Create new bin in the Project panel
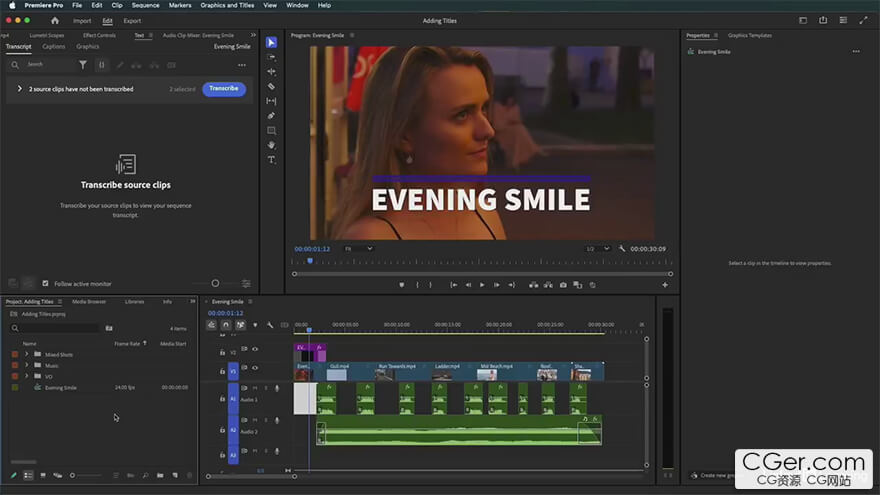Image resolution: width=880 pixels, height=495 pixels. (160, 475)
